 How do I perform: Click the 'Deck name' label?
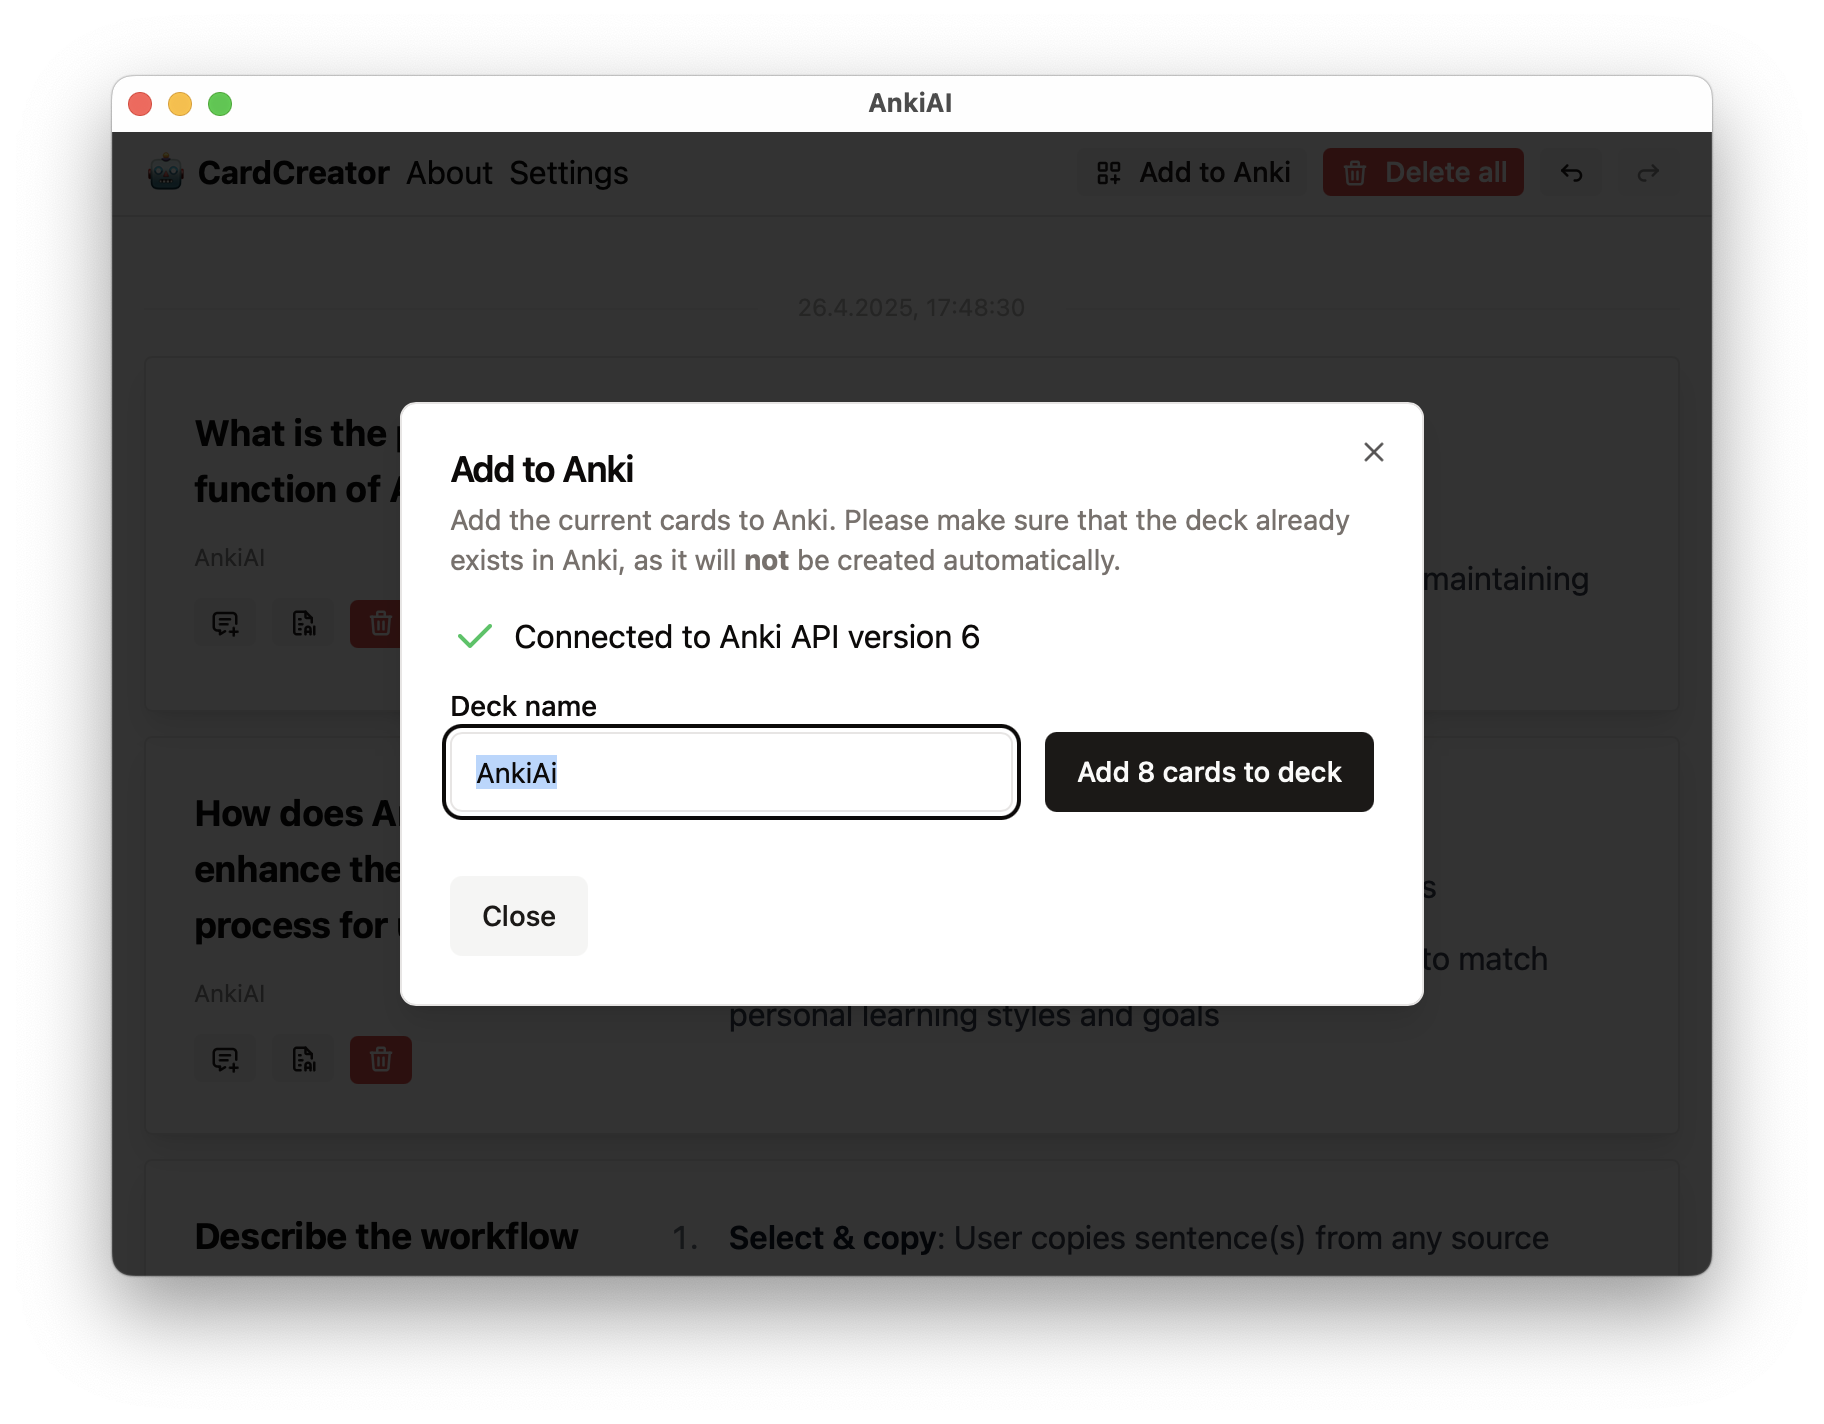tap(523, 706)
